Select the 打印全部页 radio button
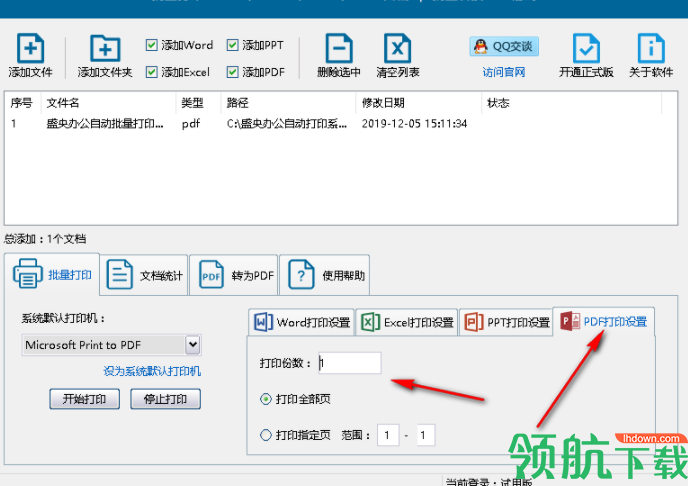The width and height of the screenshot is (688, 486). coord(266,399)
